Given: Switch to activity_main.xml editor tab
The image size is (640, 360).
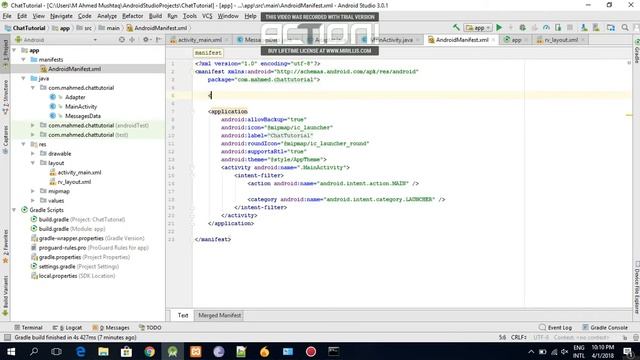Looking at the screenshot, I should pyautogui.click(x=200, y=40).
